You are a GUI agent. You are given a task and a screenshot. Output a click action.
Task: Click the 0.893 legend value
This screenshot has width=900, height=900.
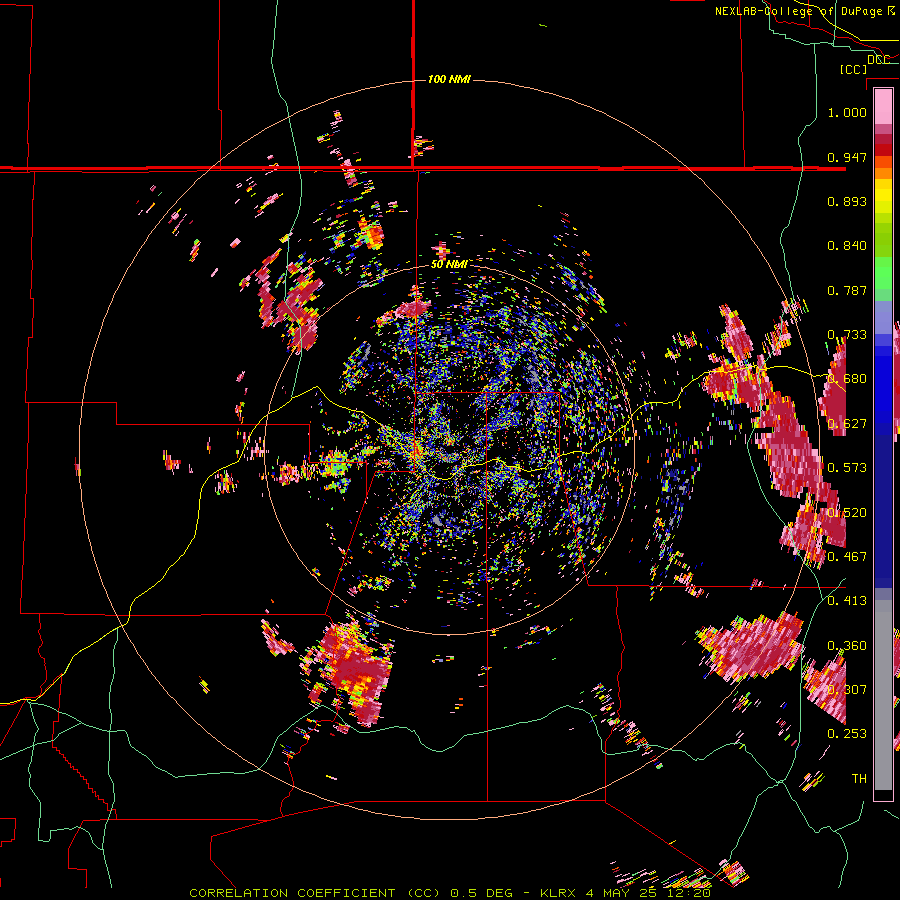pyautogui.click(x=847, y=201)
